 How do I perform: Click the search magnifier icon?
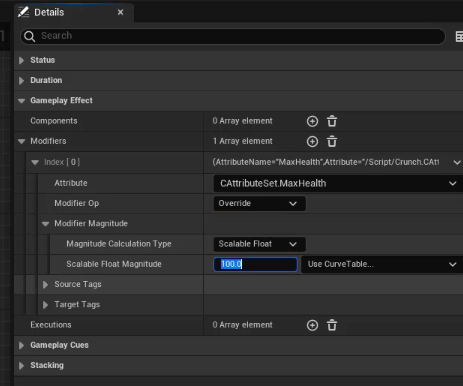point(29,36)
